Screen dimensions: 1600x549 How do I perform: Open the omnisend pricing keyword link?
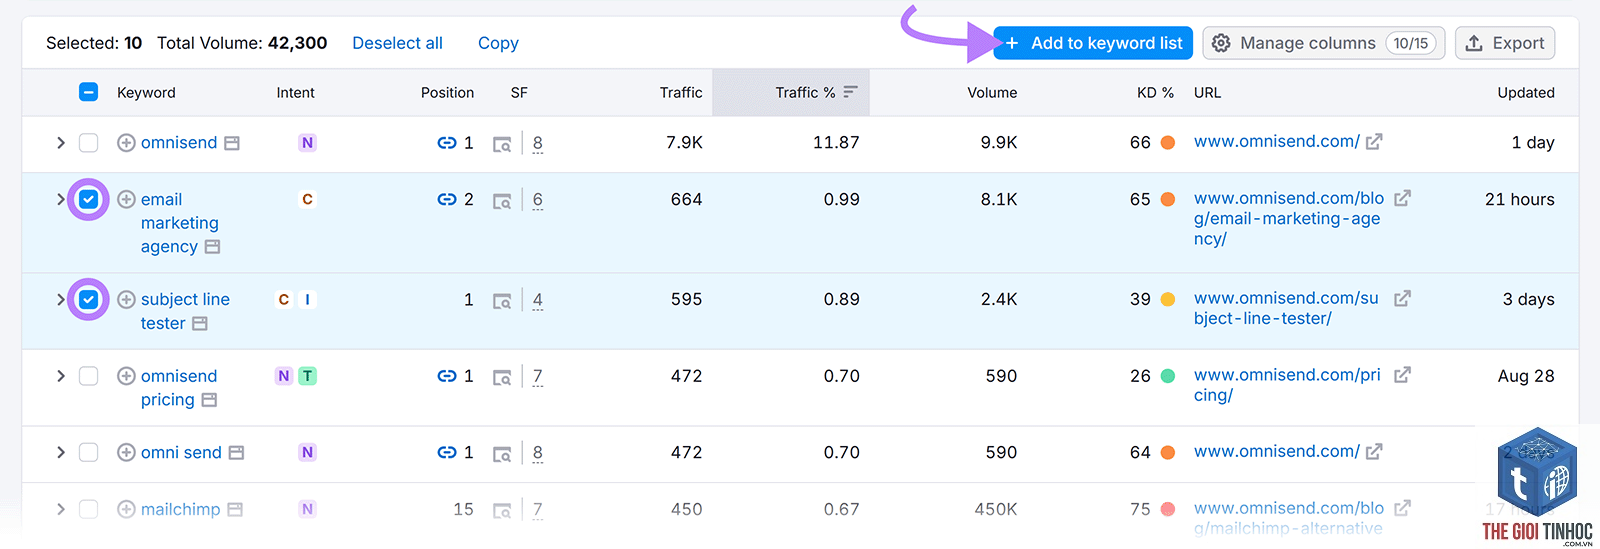179,388
